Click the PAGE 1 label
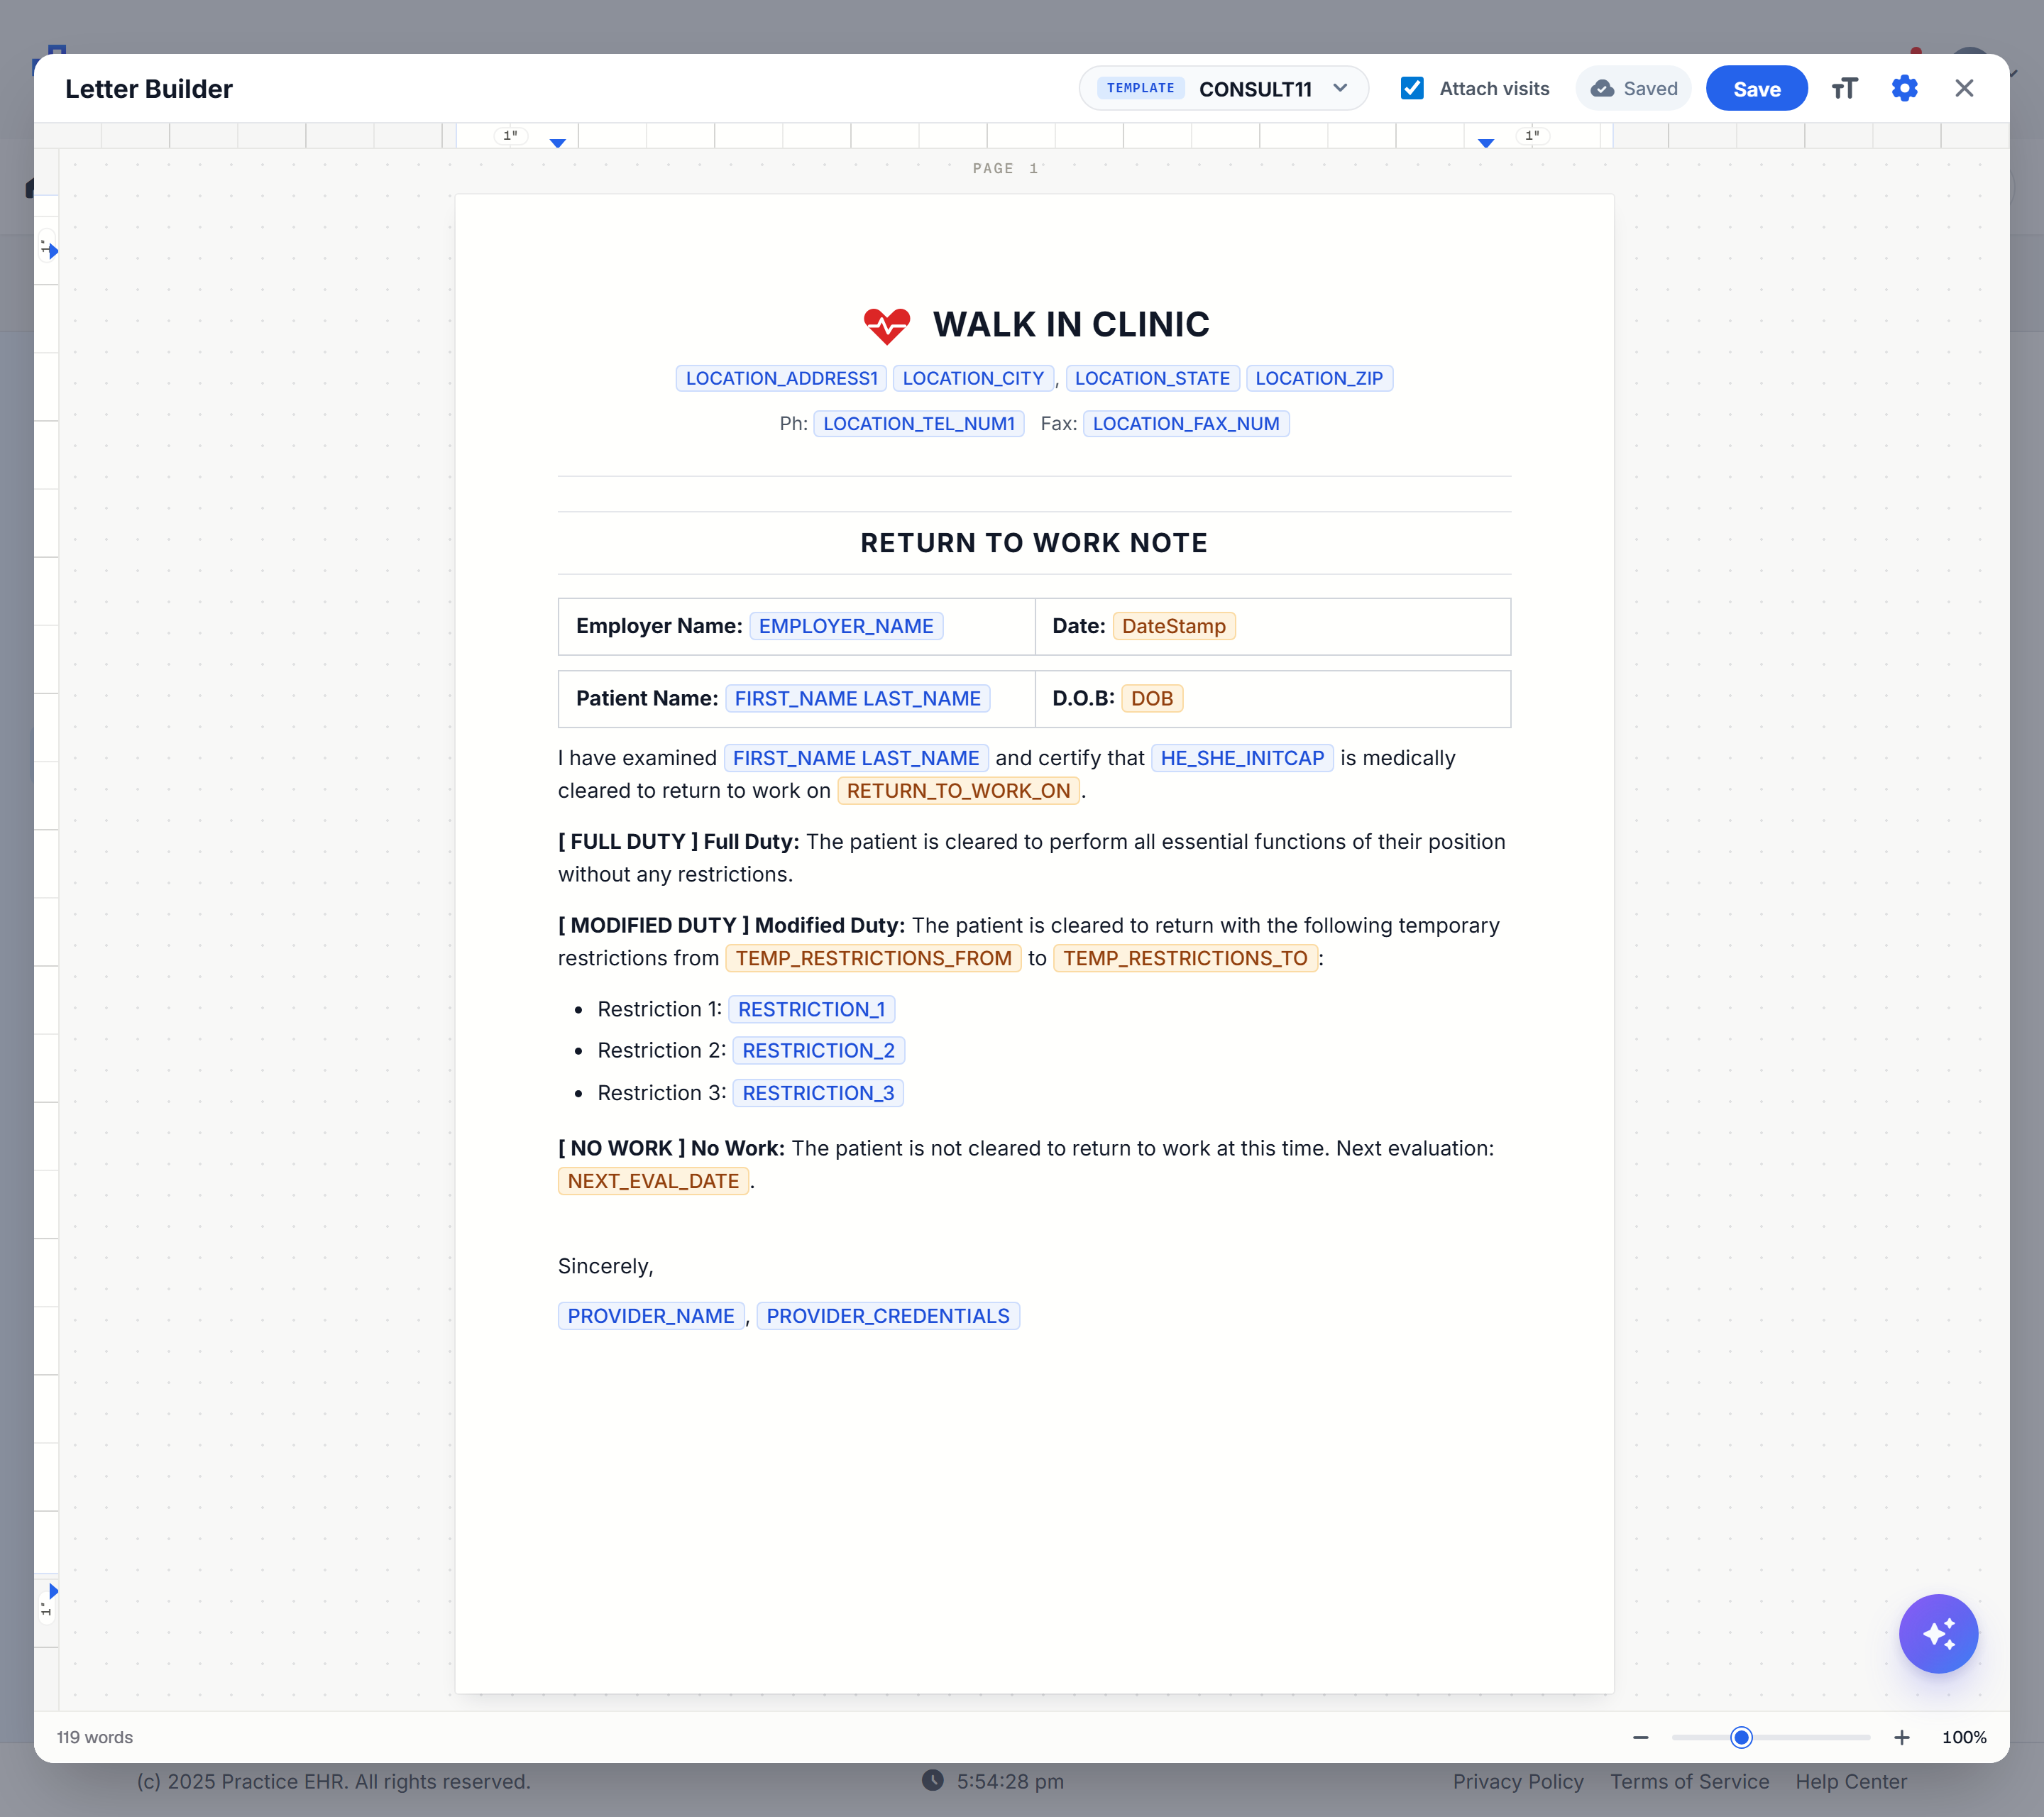The image size is (2044, 1817). (x=1005, y=168)
